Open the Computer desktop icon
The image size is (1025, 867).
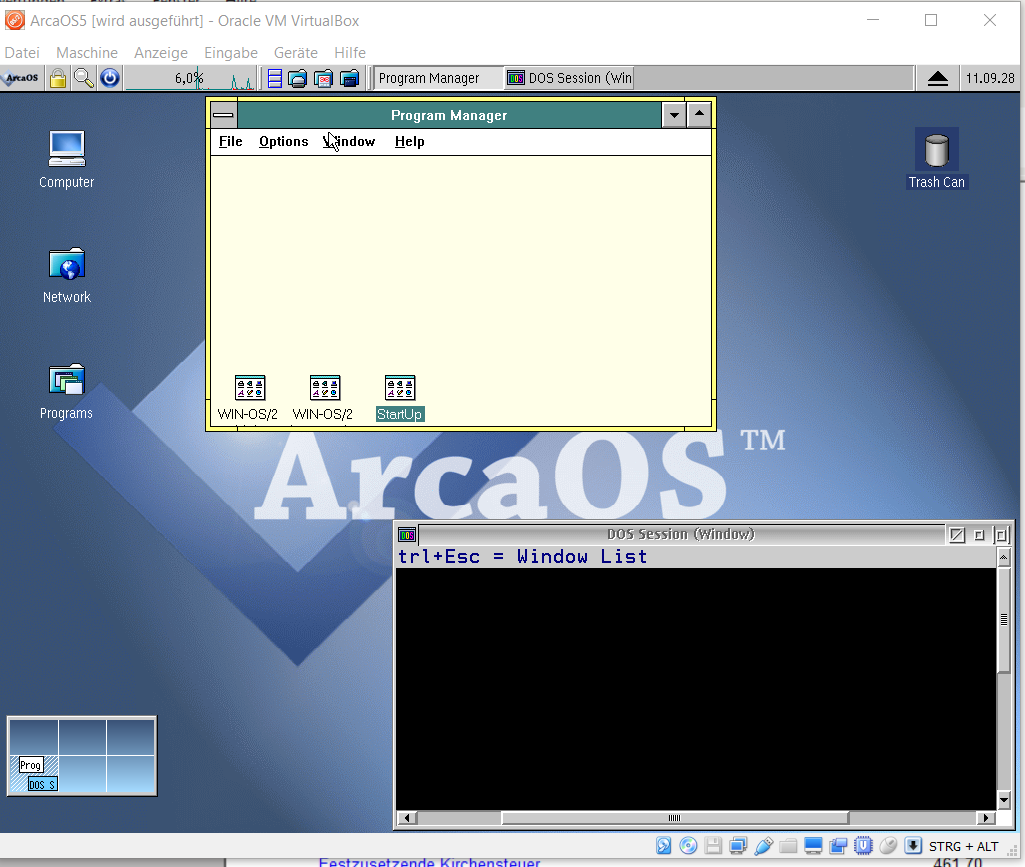(x=67, y=160)
